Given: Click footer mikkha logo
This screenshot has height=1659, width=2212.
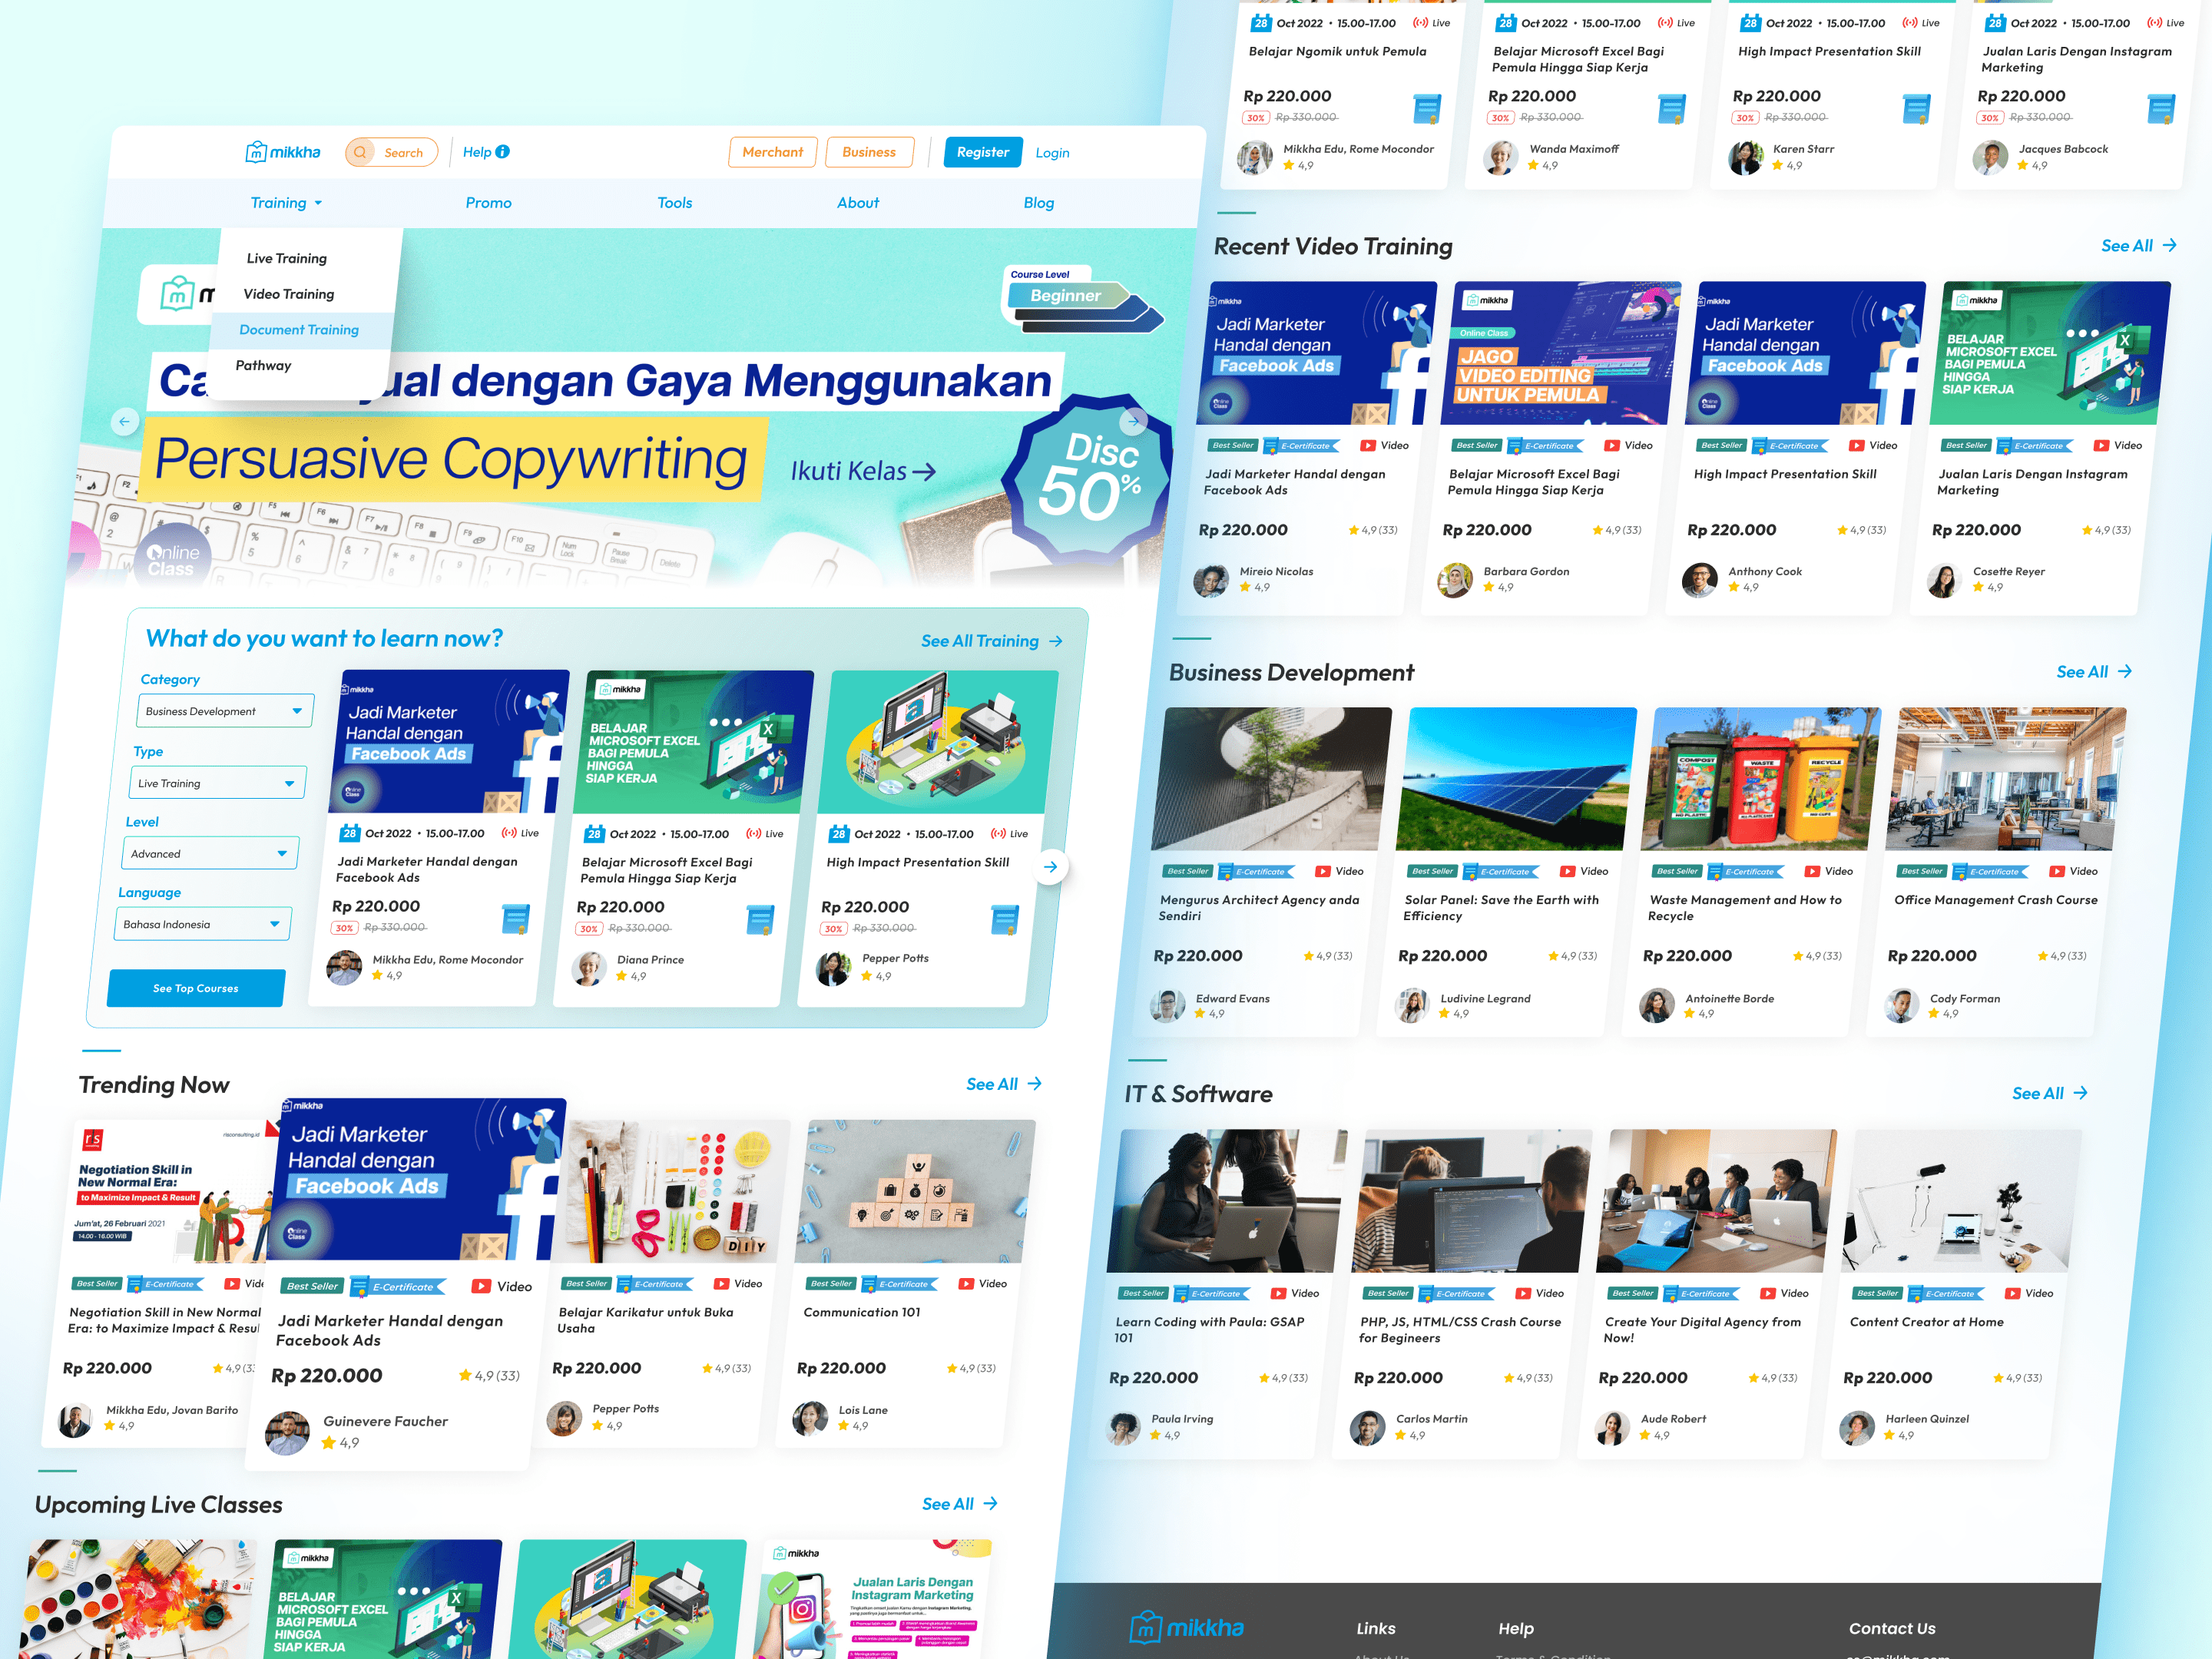Looking at the screenshot, I should (x=1186, y=1628).
